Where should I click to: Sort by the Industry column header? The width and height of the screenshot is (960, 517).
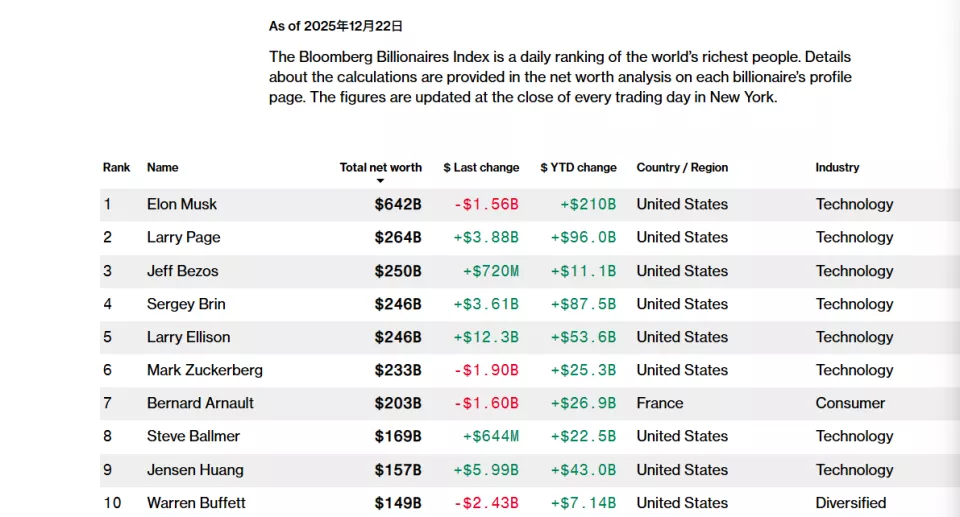point(837,167)
